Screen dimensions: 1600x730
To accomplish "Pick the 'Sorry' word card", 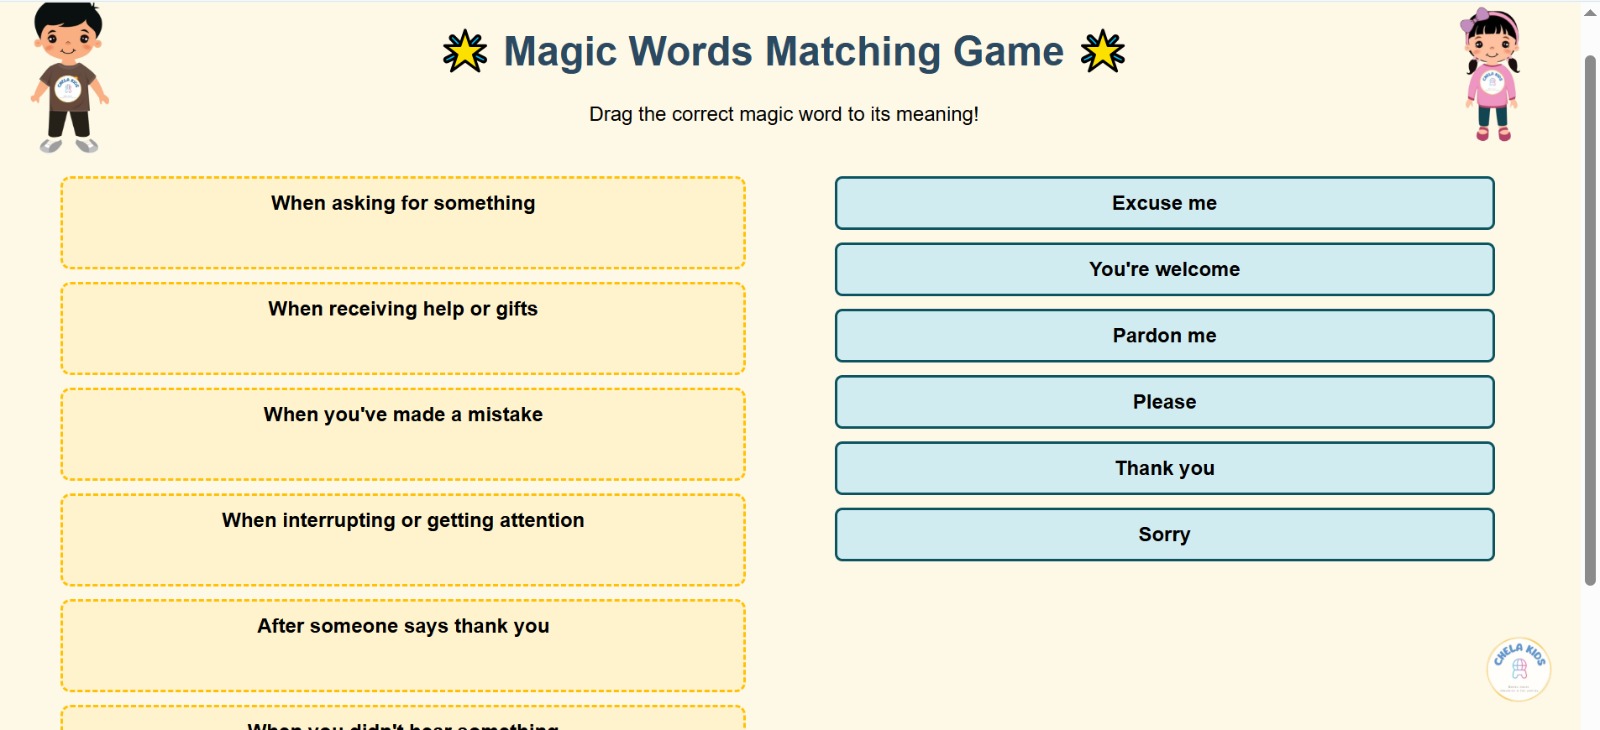I will coord(1164,535).
